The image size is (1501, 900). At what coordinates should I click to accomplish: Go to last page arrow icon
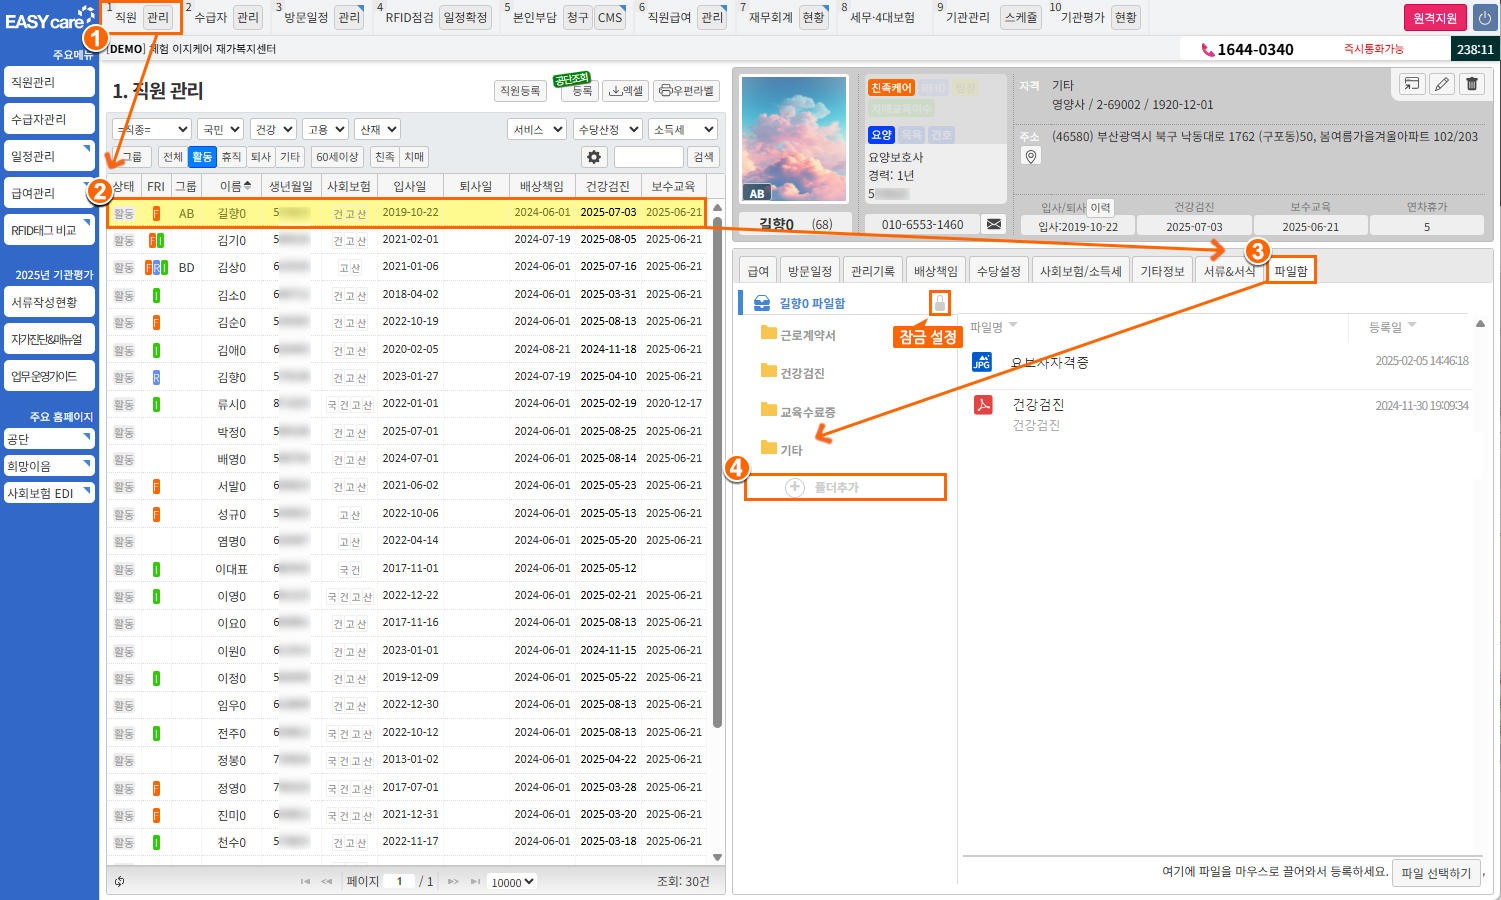pyautogui.click(x=475, y=882)
